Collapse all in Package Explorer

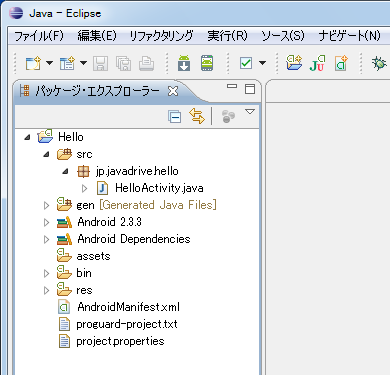175,117
